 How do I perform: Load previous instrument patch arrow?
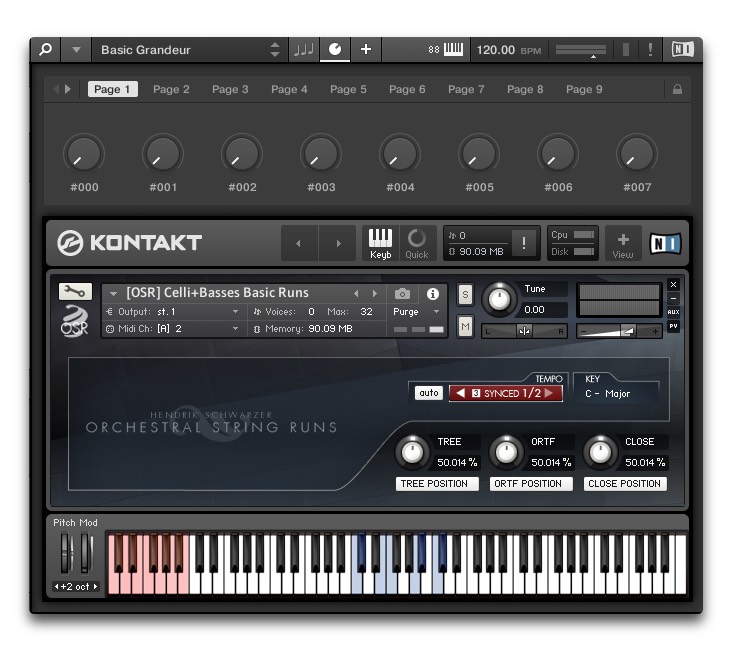(356, 294)
